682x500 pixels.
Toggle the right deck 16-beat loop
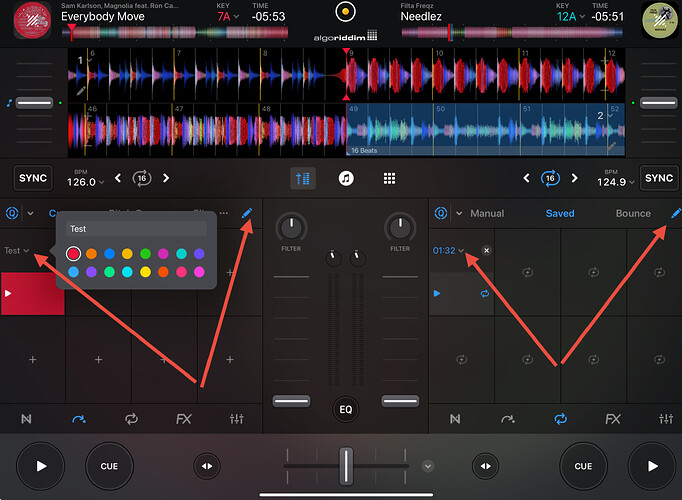(549, 178)
